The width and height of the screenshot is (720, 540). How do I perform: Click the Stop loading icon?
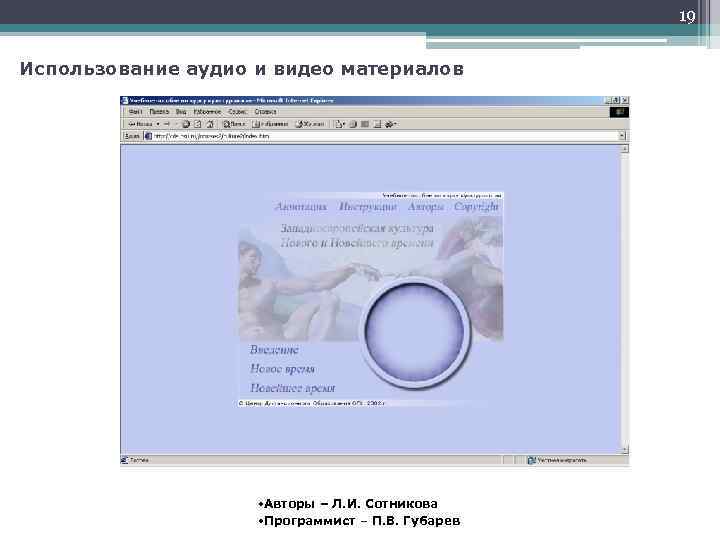tap(186, 124)
